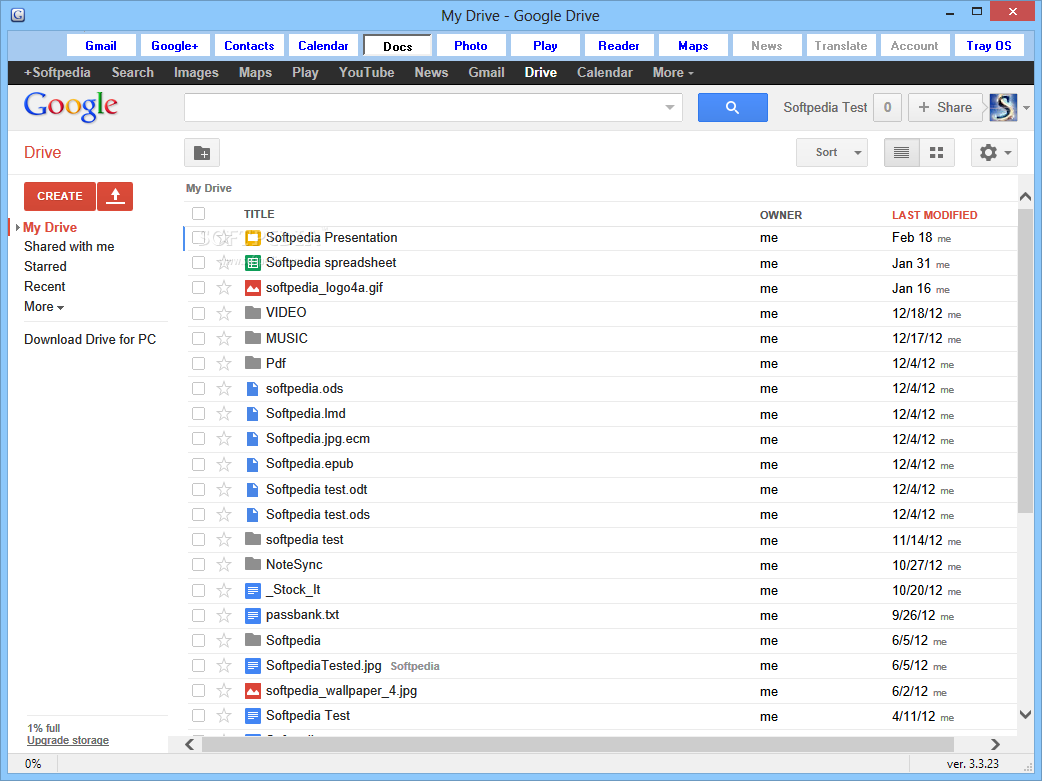
Task: Toggle the select-all checkbox in the header
Action: [199, 213]
